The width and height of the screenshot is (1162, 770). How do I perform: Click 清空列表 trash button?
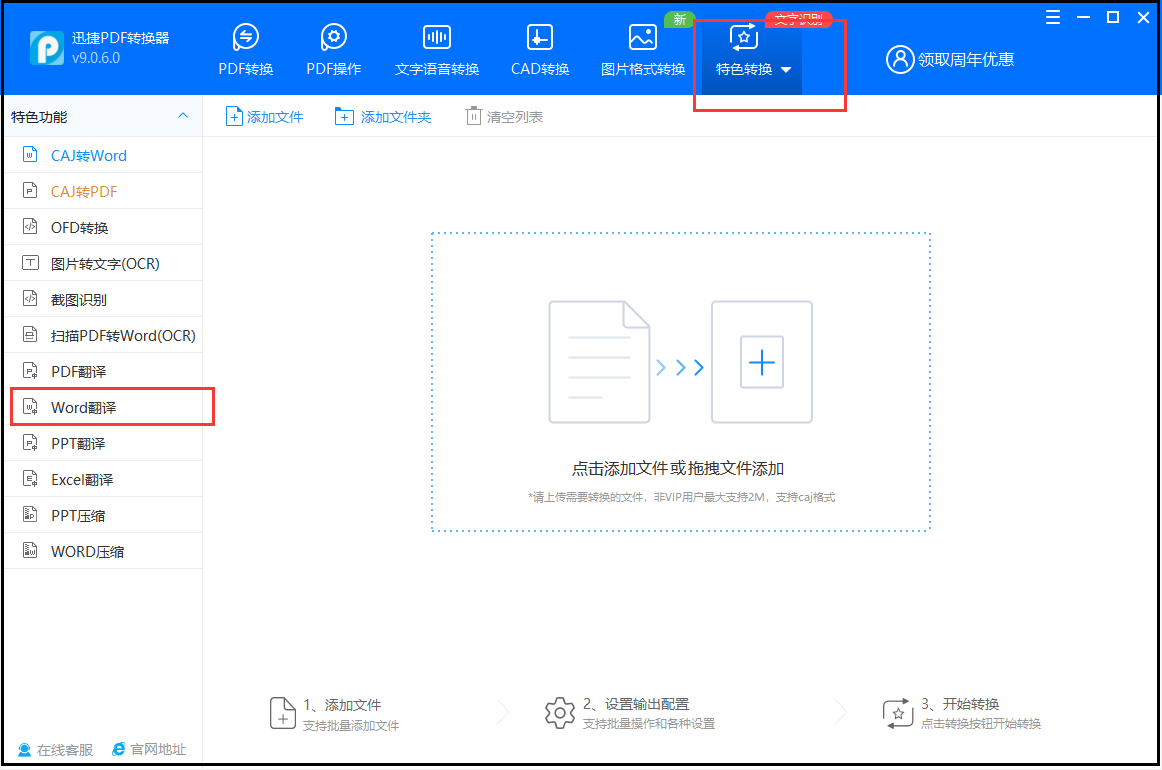coord(504,116)
